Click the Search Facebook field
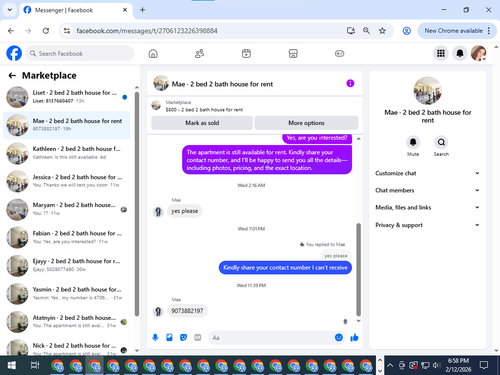Image resolution: width=500 pixels, height=375 pixels. (x=80, y=53)
